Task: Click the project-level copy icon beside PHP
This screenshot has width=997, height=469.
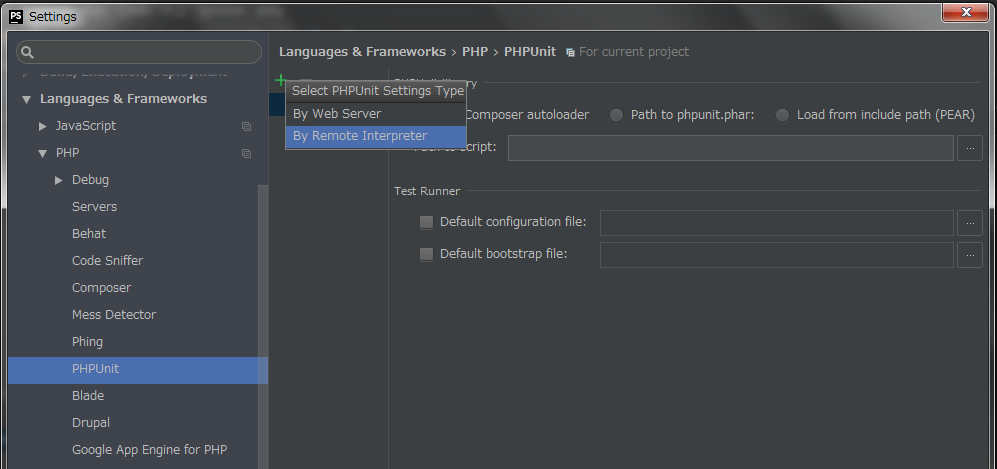Action: click(x=246, y=153)
